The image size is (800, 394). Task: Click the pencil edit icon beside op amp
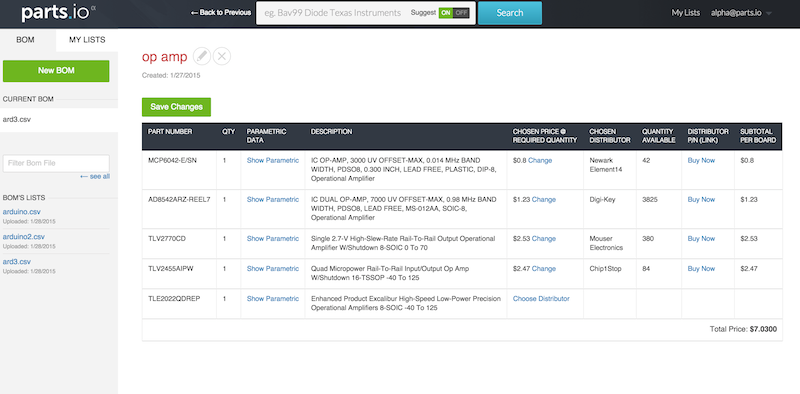[202, 56]
